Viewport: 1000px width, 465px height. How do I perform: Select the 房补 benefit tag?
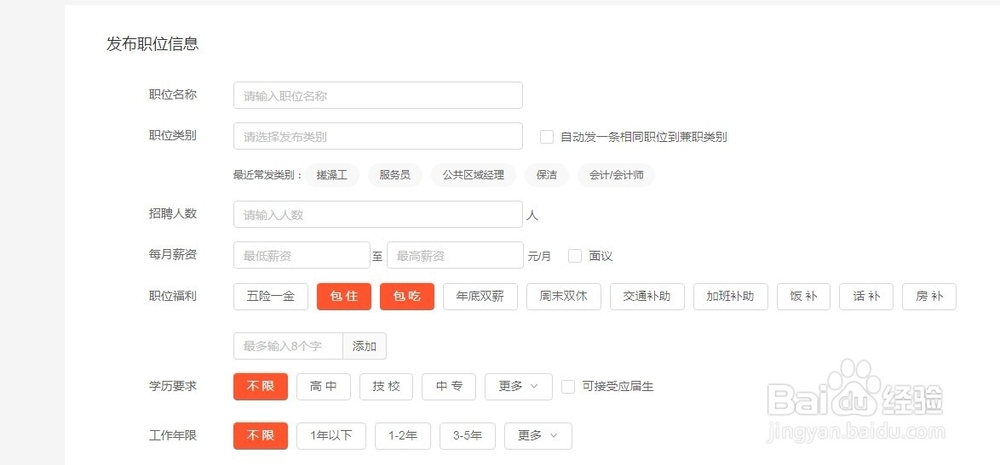[x=929, y=297]
